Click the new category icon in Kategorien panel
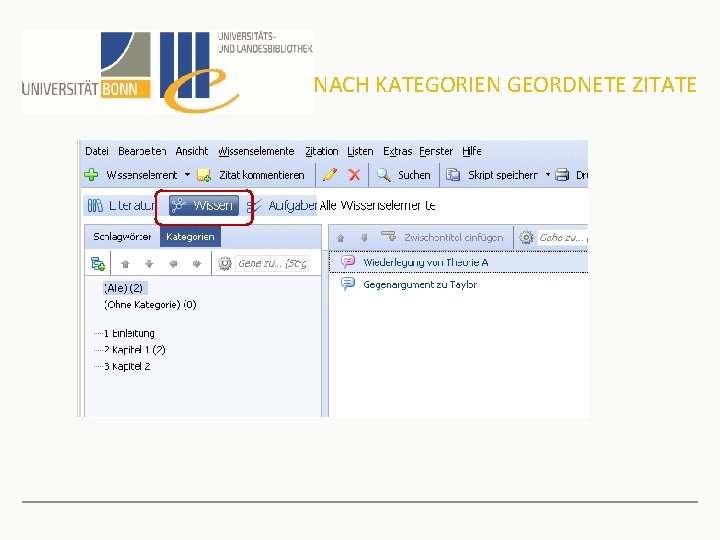 [97, 264]
